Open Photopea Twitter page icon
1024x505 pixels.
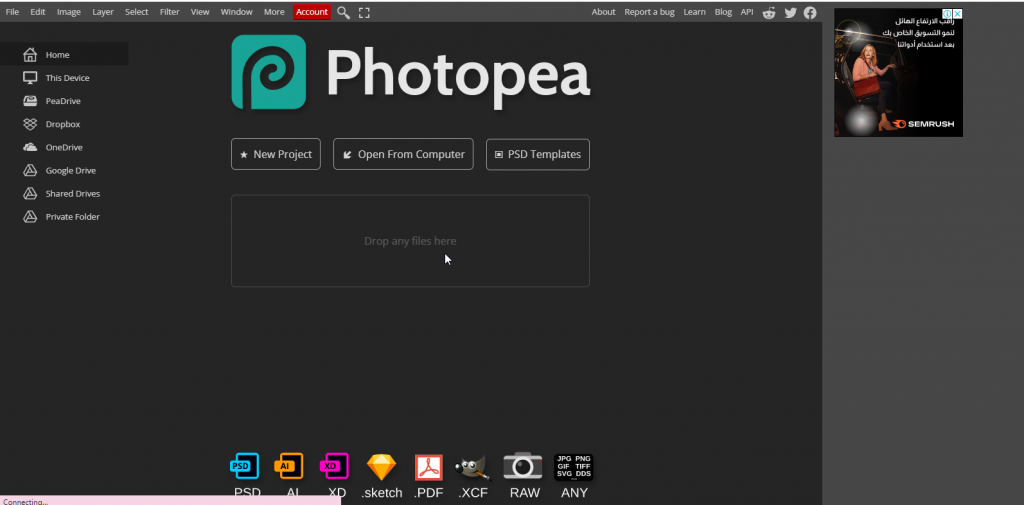790,12
